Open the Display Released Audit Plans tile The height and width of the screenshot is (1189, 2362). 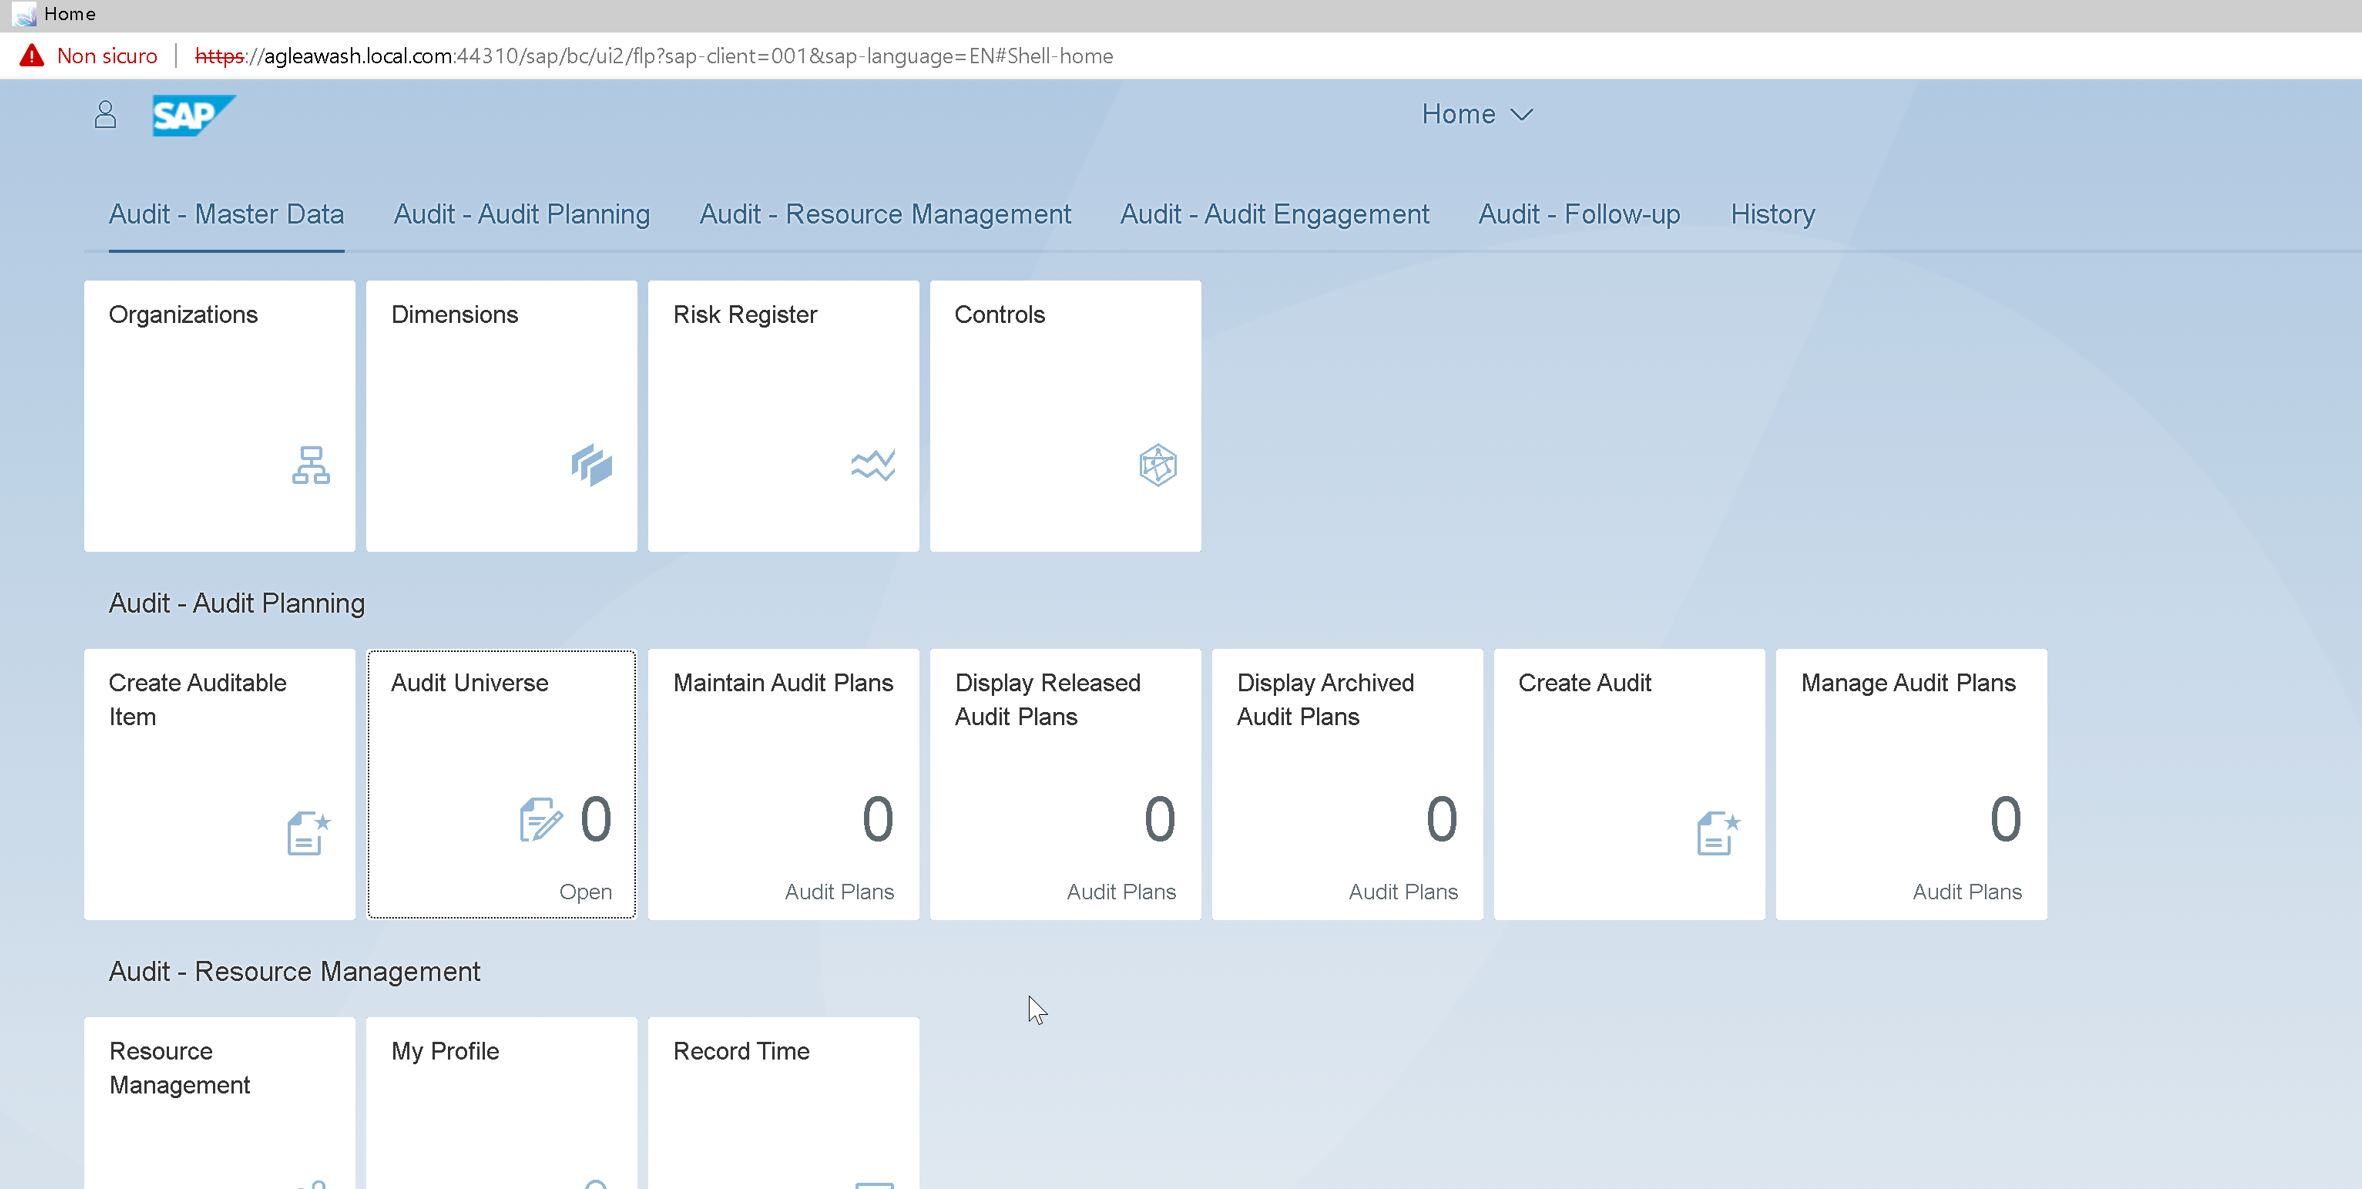pyautogui.click(x=1065, y=785)
